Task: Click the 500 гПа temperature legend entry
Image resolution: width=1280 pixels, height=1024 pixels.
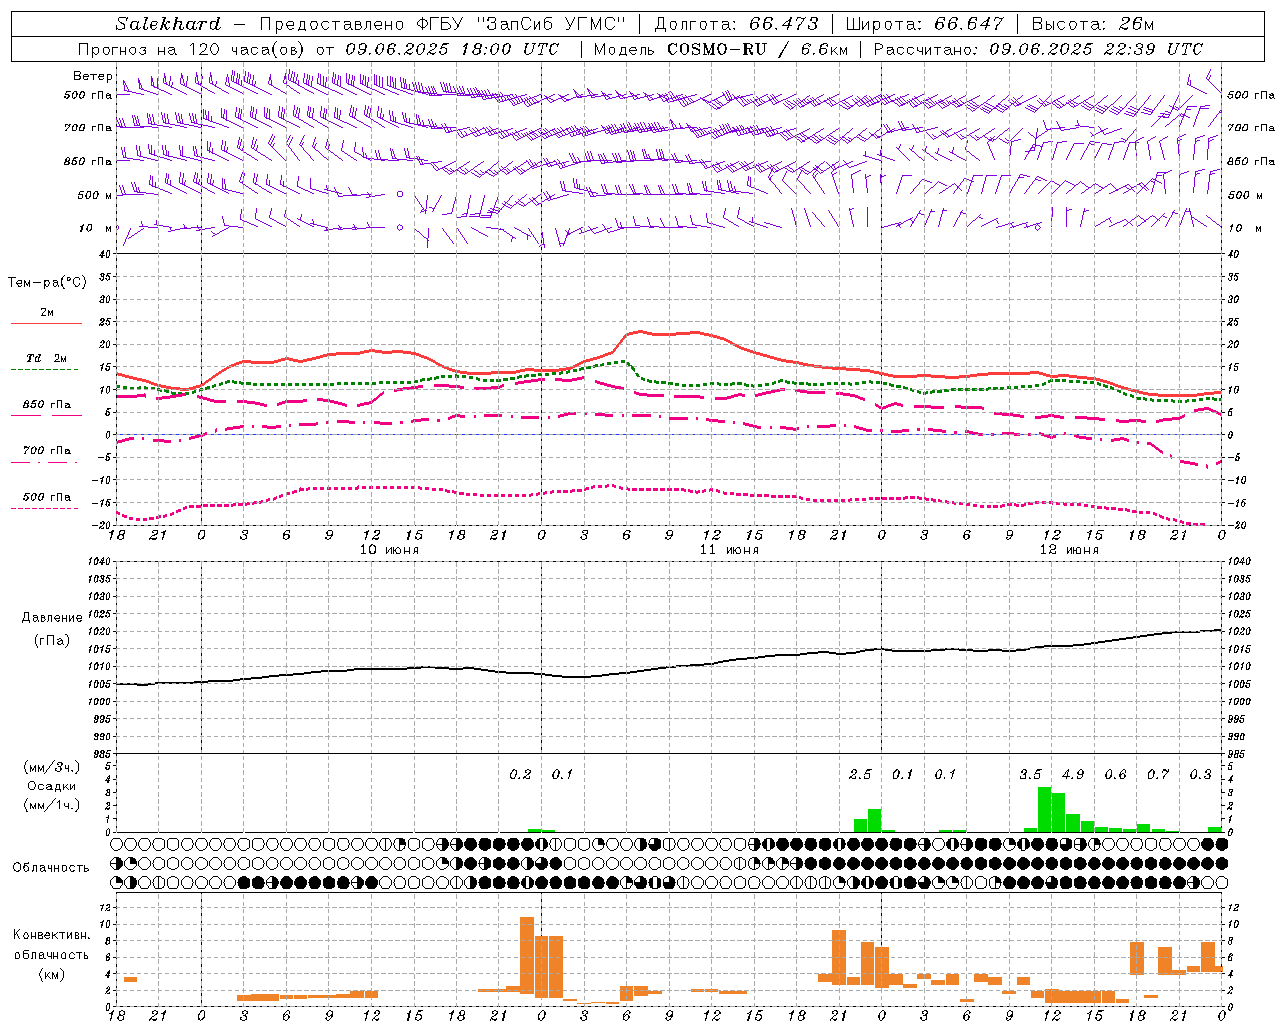Action: (47, 497)
